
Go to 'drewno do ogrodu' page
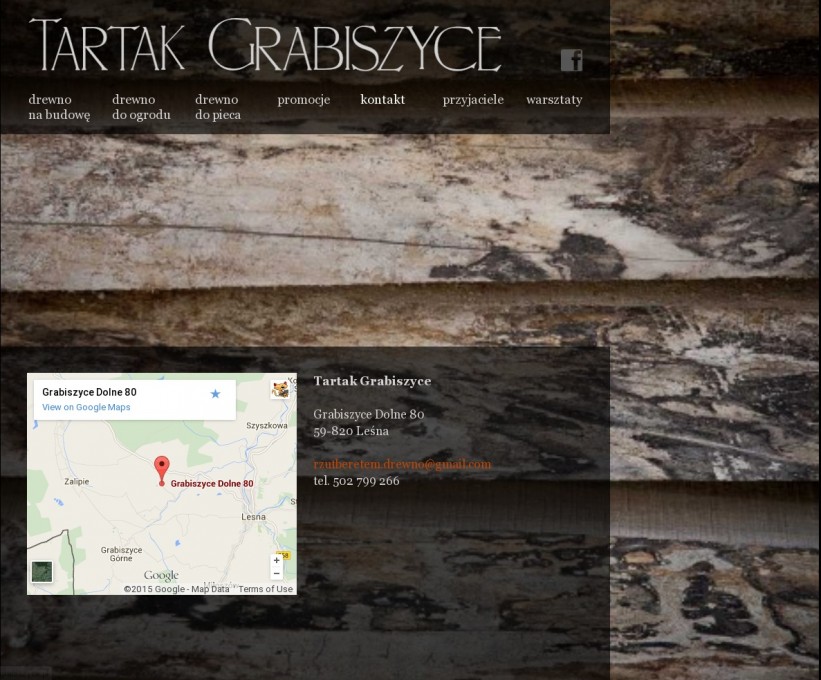tap(141, 107)
